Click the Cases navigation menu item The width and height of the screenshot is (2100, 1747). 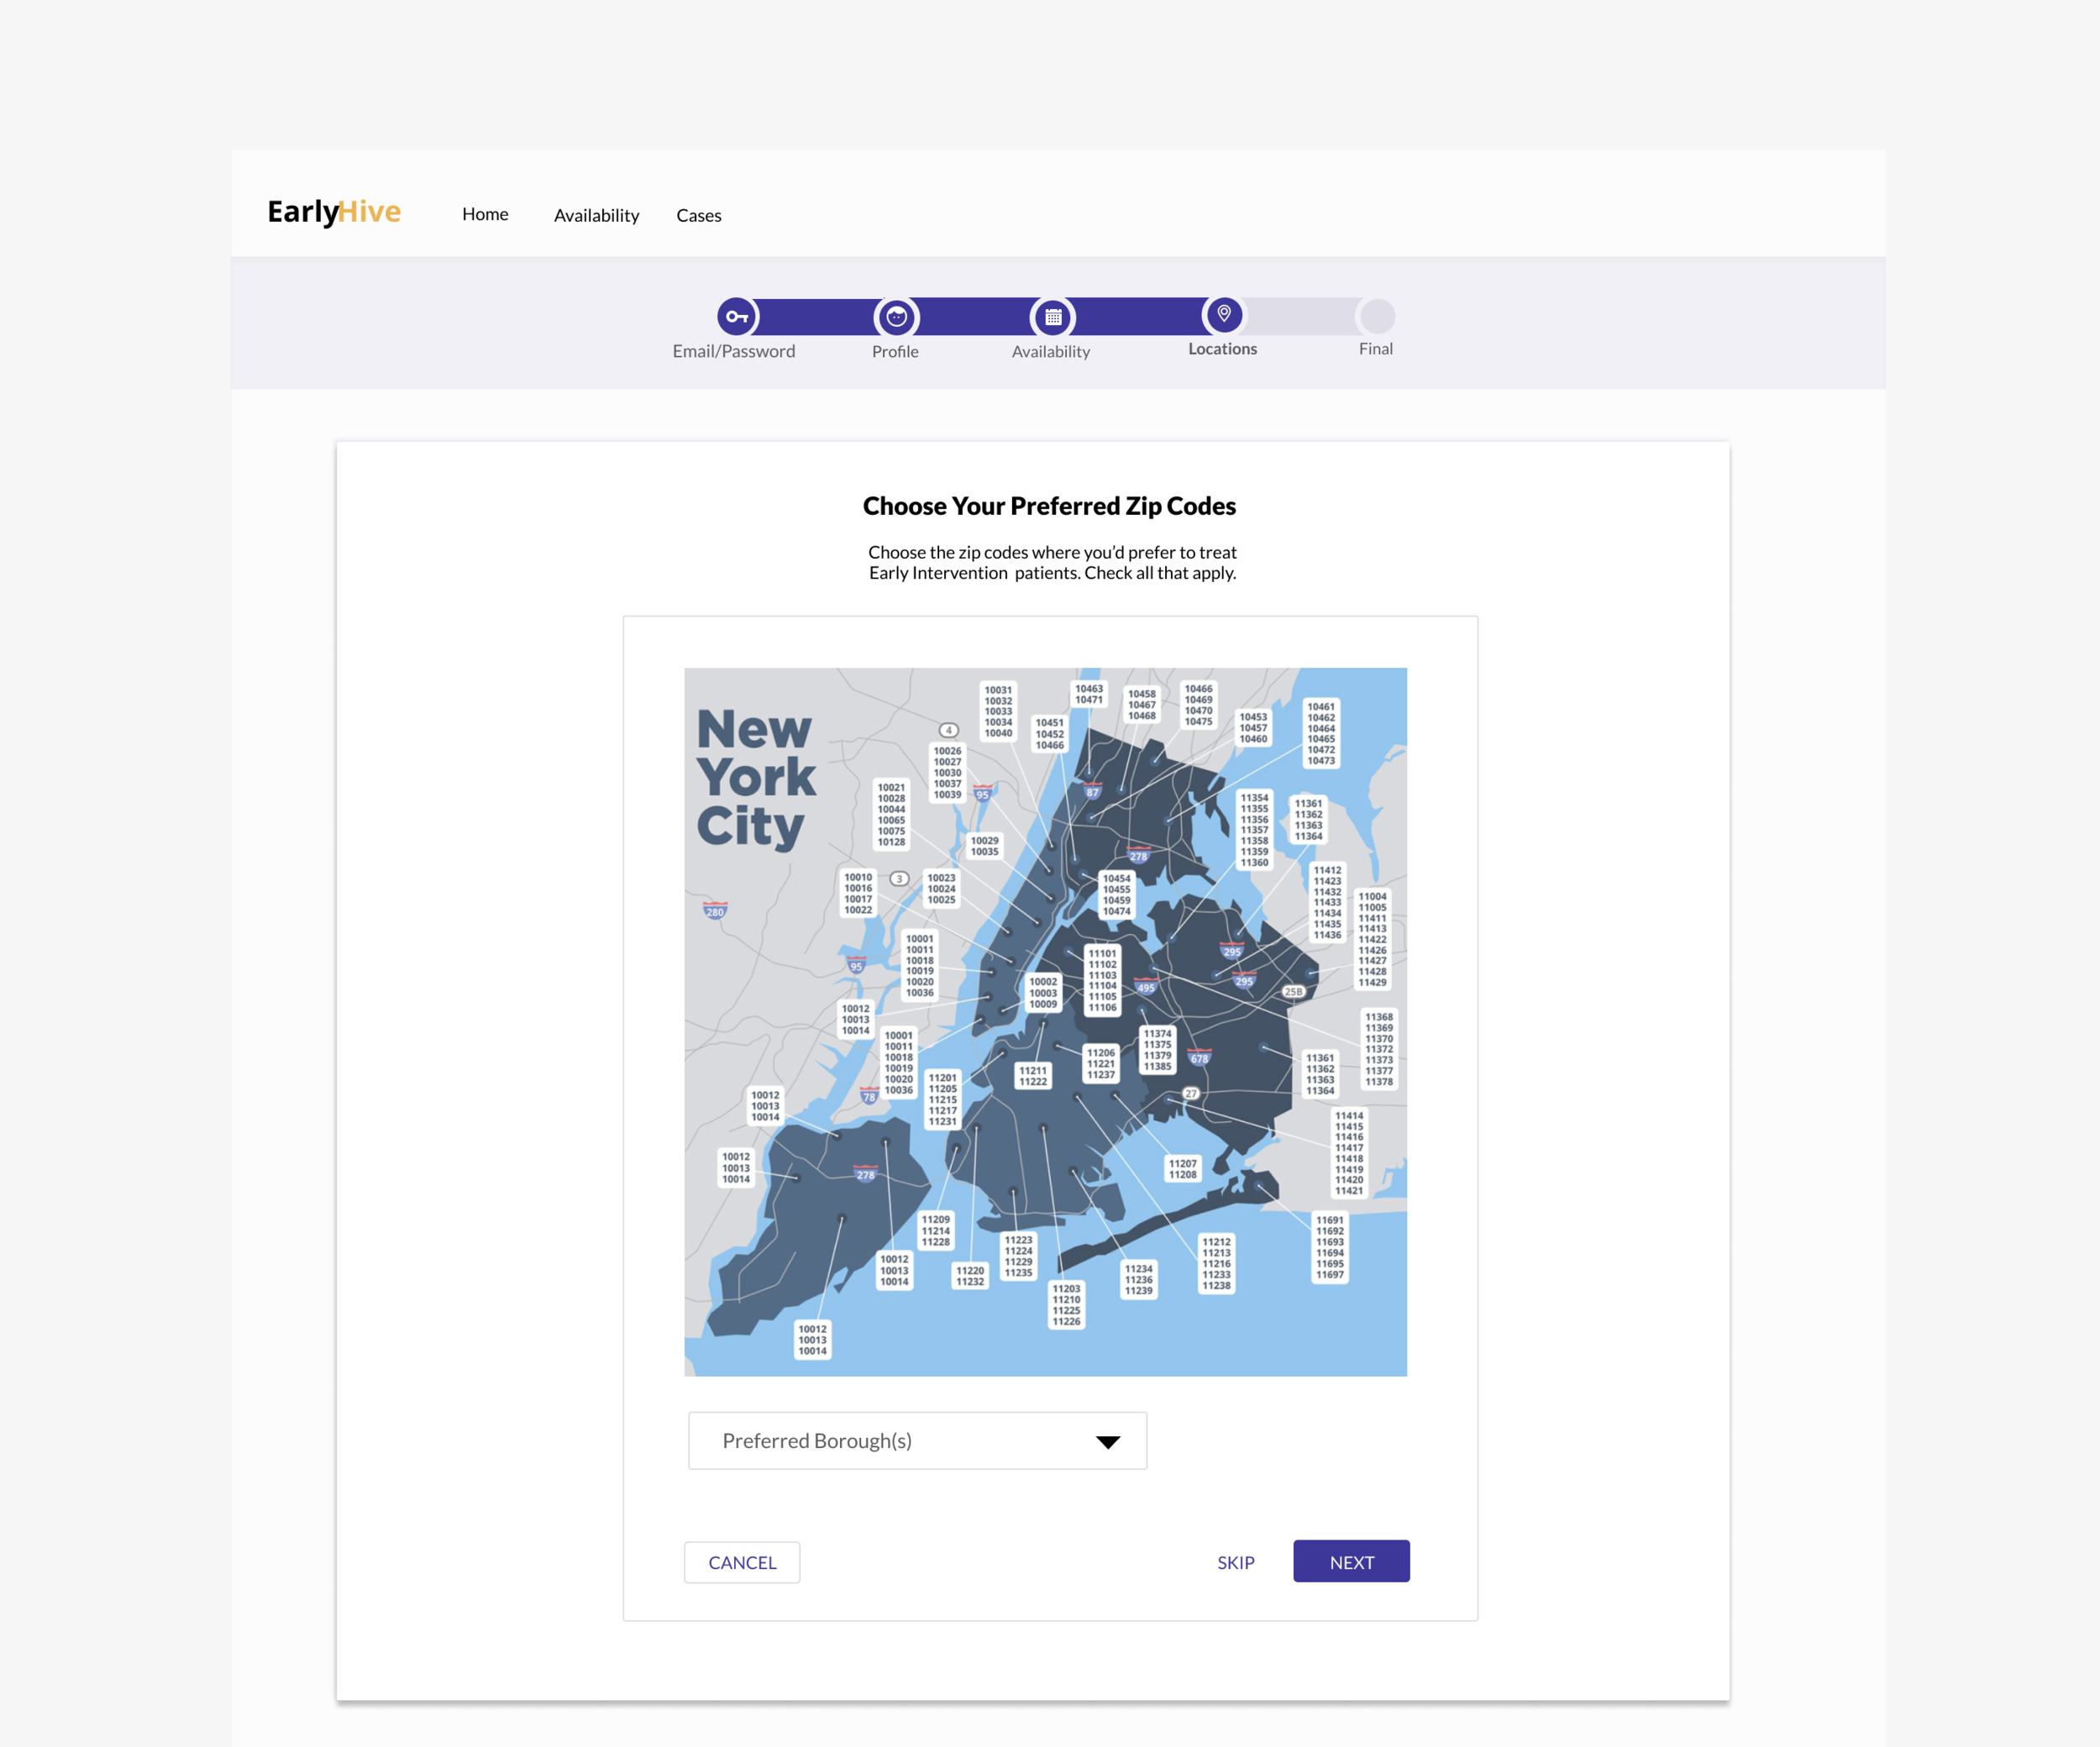[700, 214]
